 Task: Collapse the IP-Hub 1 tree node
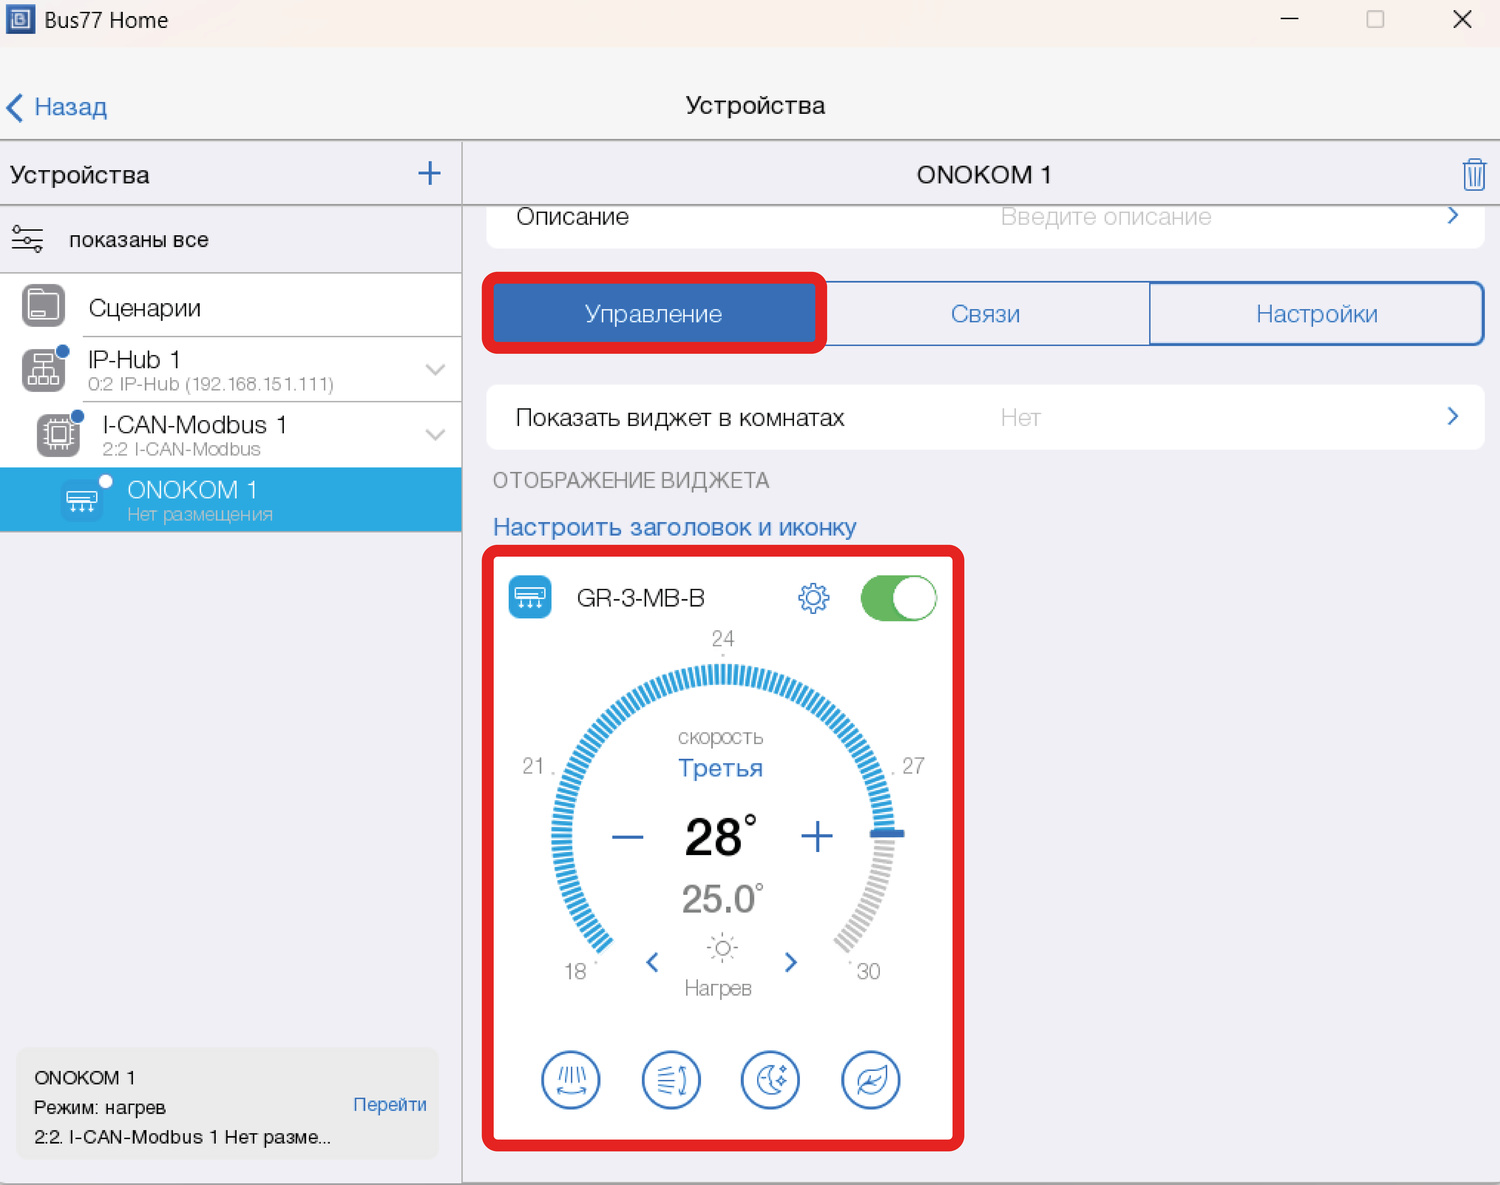(x=435, y=370)
